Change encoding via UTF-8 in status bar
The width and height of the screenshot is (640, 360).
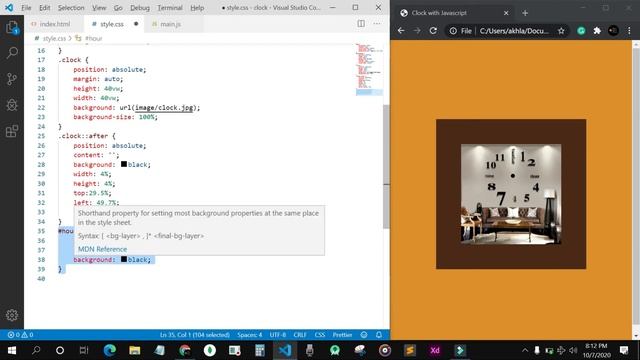(278, 335)
